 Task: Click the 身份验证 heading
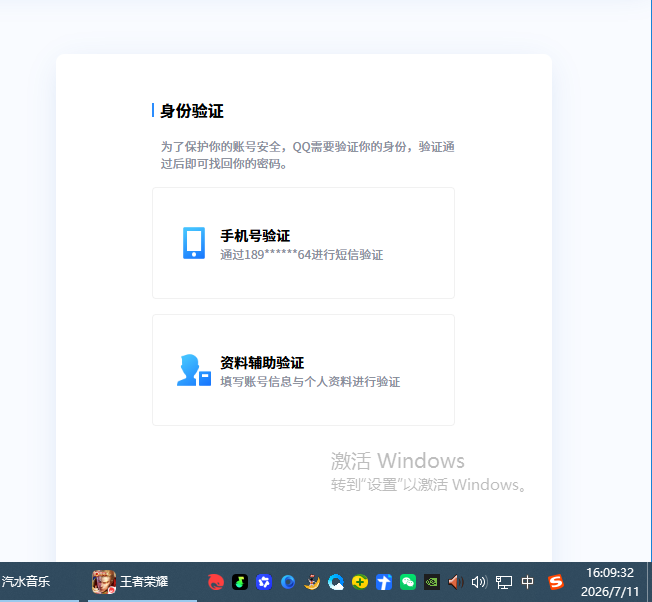192,111
